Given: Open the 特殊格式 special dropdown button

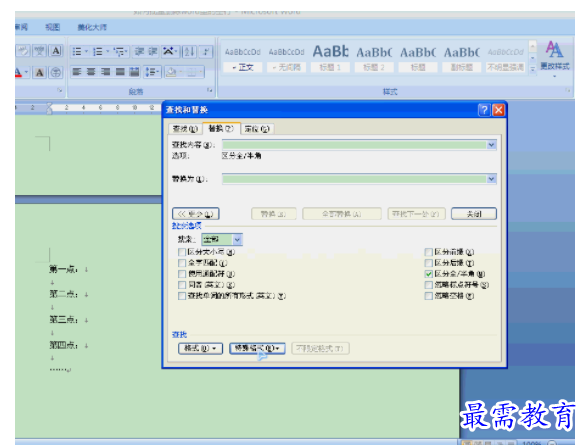Looking at the screenshot, I should click(x=257, y=348).
